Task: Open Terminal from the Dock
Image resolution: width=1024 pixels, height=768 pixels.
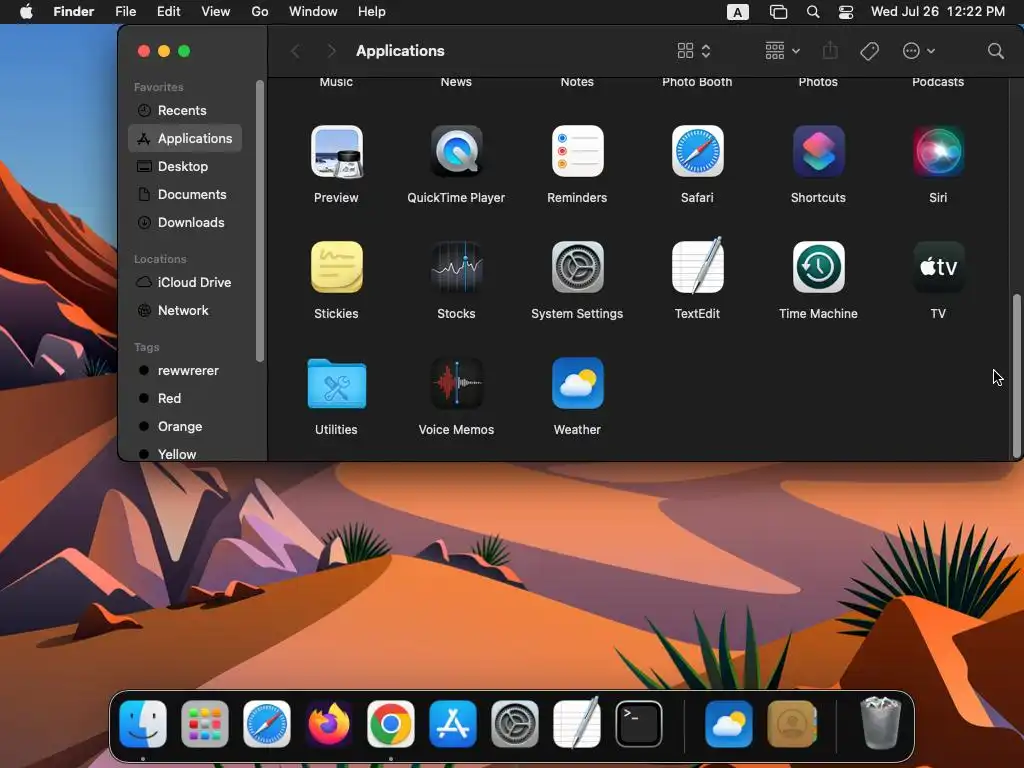Action: click(x=639, y=724)
